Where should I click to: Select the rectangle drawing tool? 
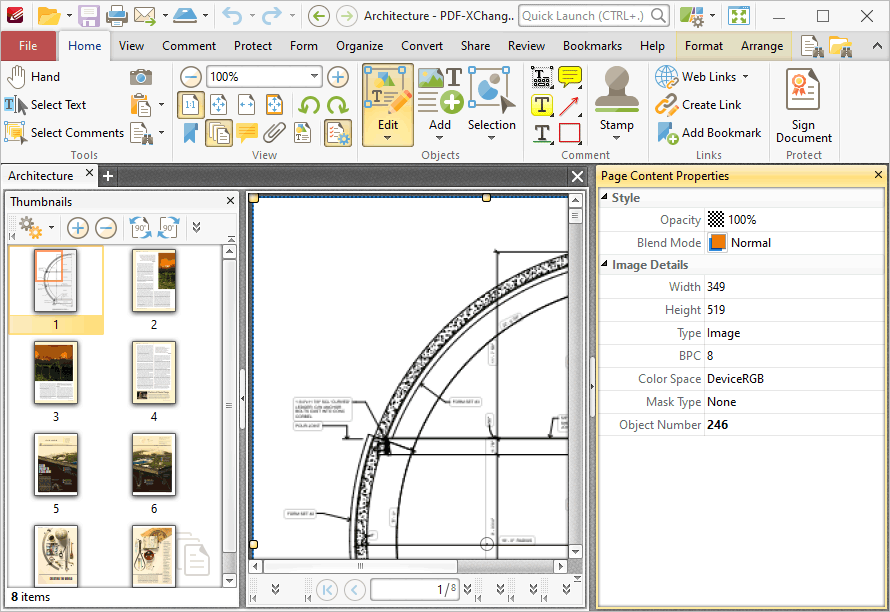pos(569,133)
